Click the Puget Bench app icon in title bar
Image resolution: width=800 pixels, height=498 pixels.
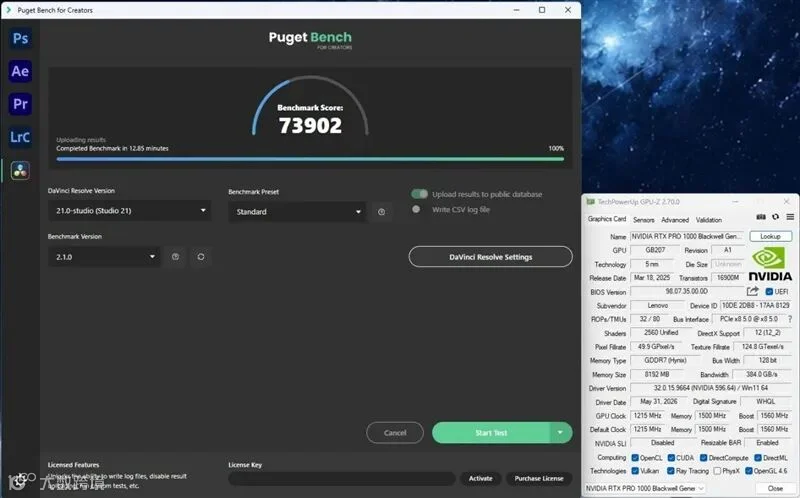pyautogui.click(x=8, y=10)
